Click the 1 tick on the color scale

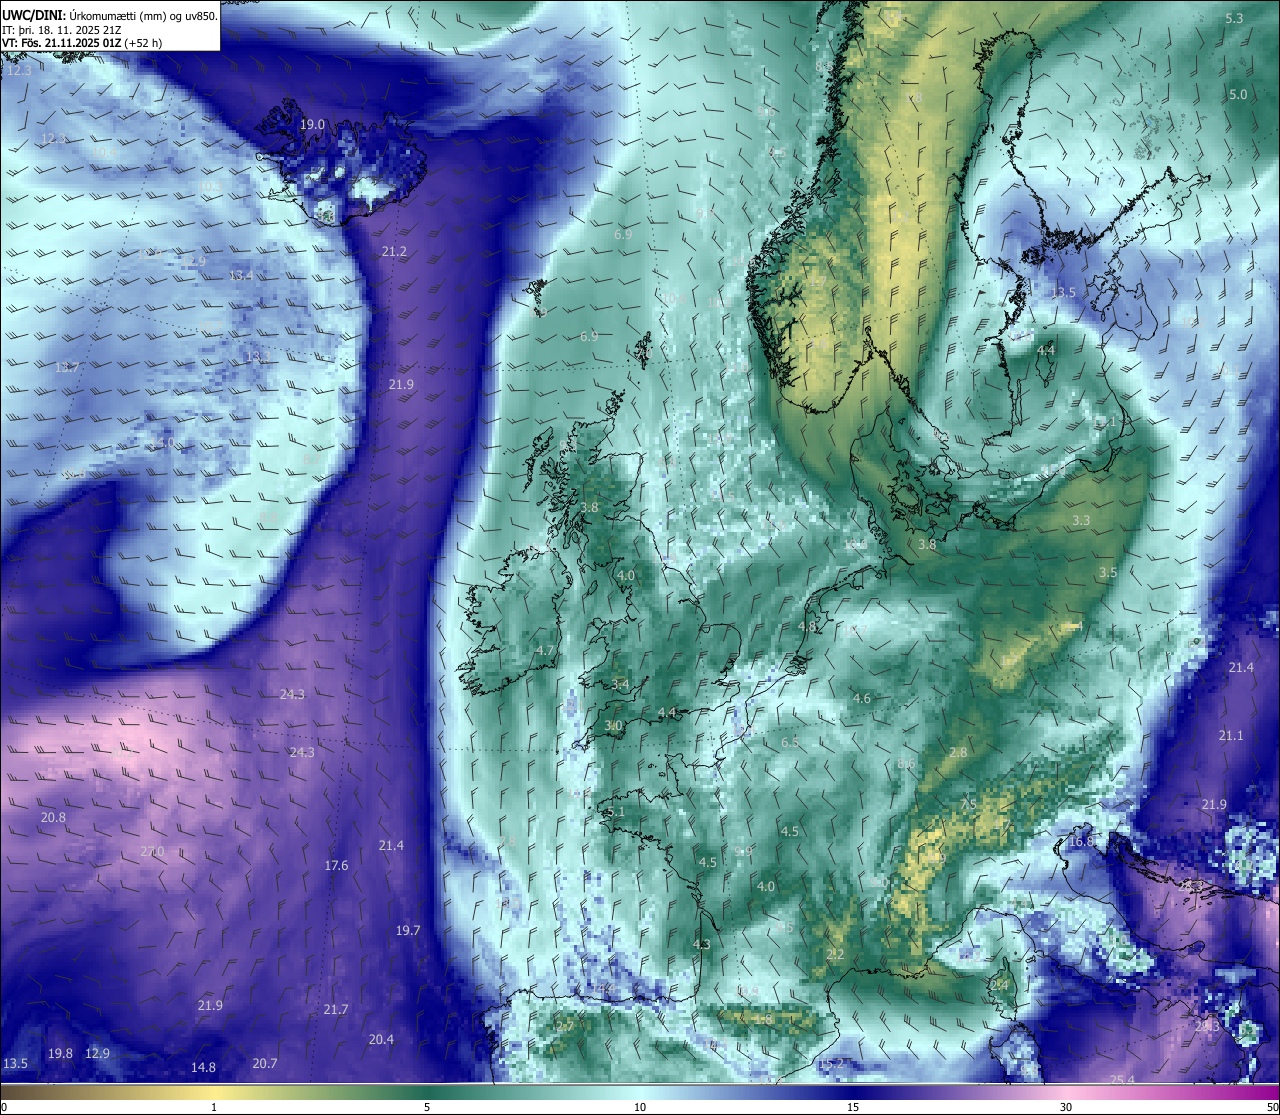tap(214, 1107)
